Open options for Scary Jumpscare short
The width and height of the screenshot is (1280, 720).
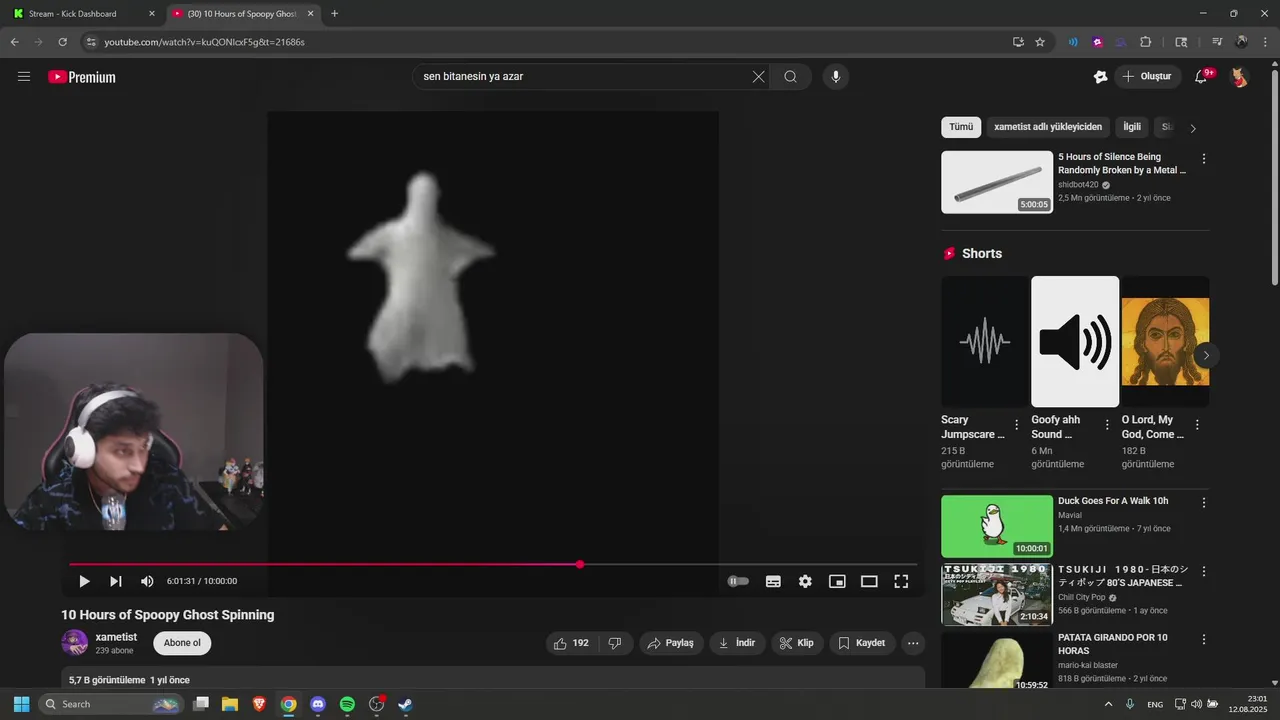pos(1017,425)
